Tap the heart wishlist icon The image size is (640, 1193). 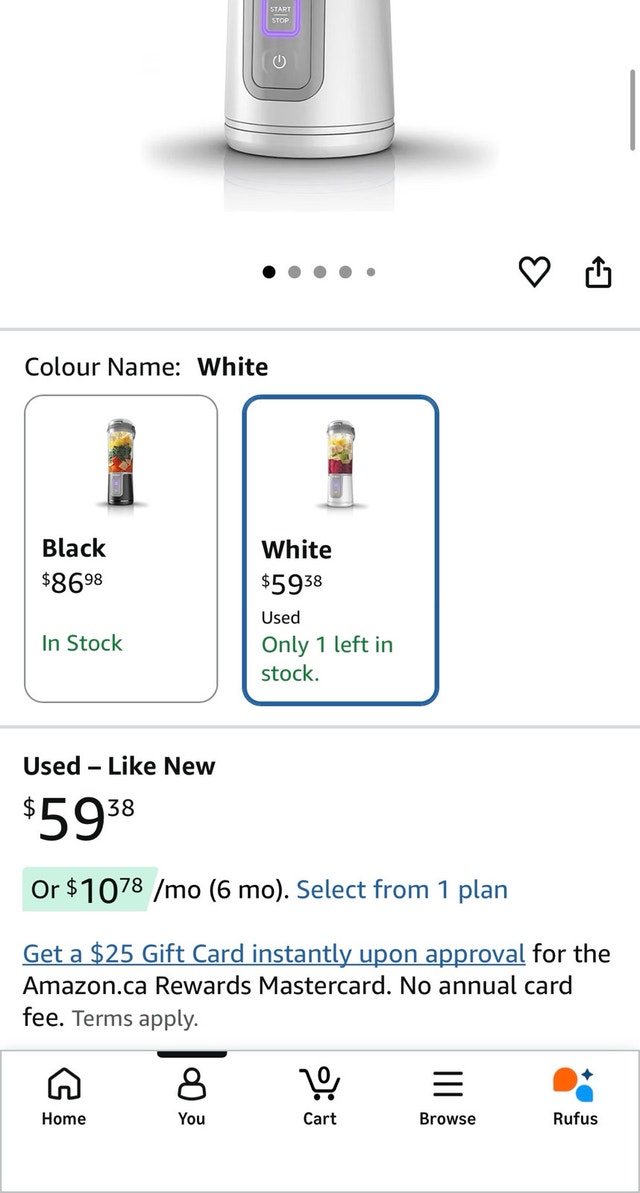coord(534,272)
